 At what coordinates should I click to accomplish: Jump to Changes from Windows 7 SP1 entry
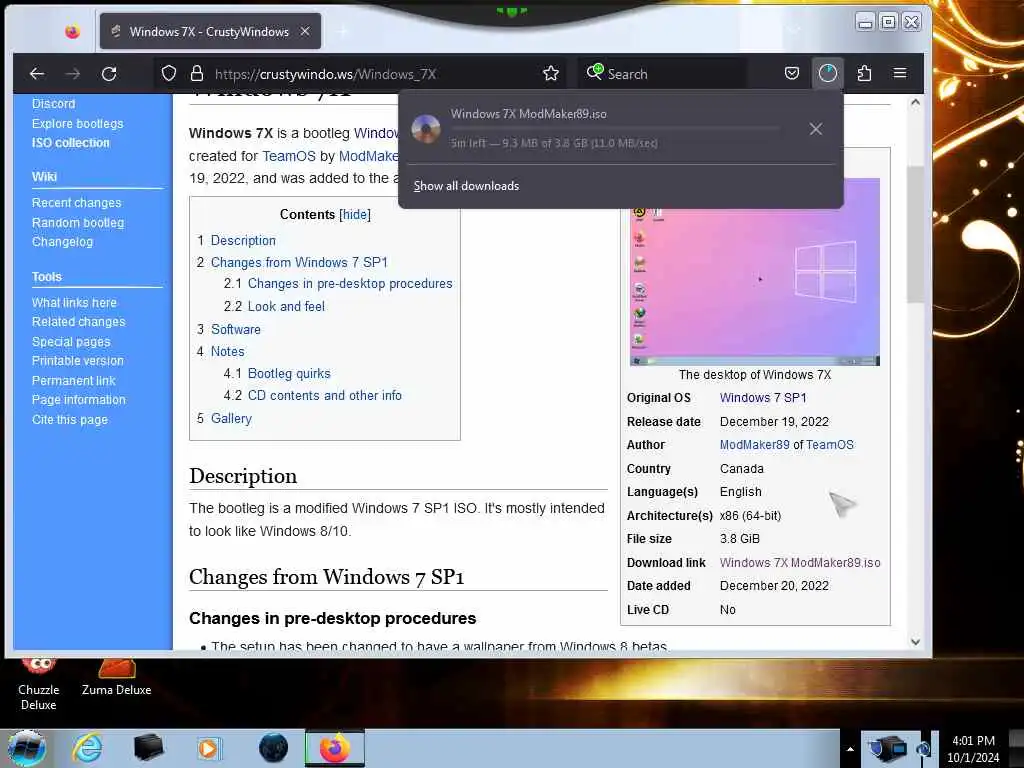(299, 263)
